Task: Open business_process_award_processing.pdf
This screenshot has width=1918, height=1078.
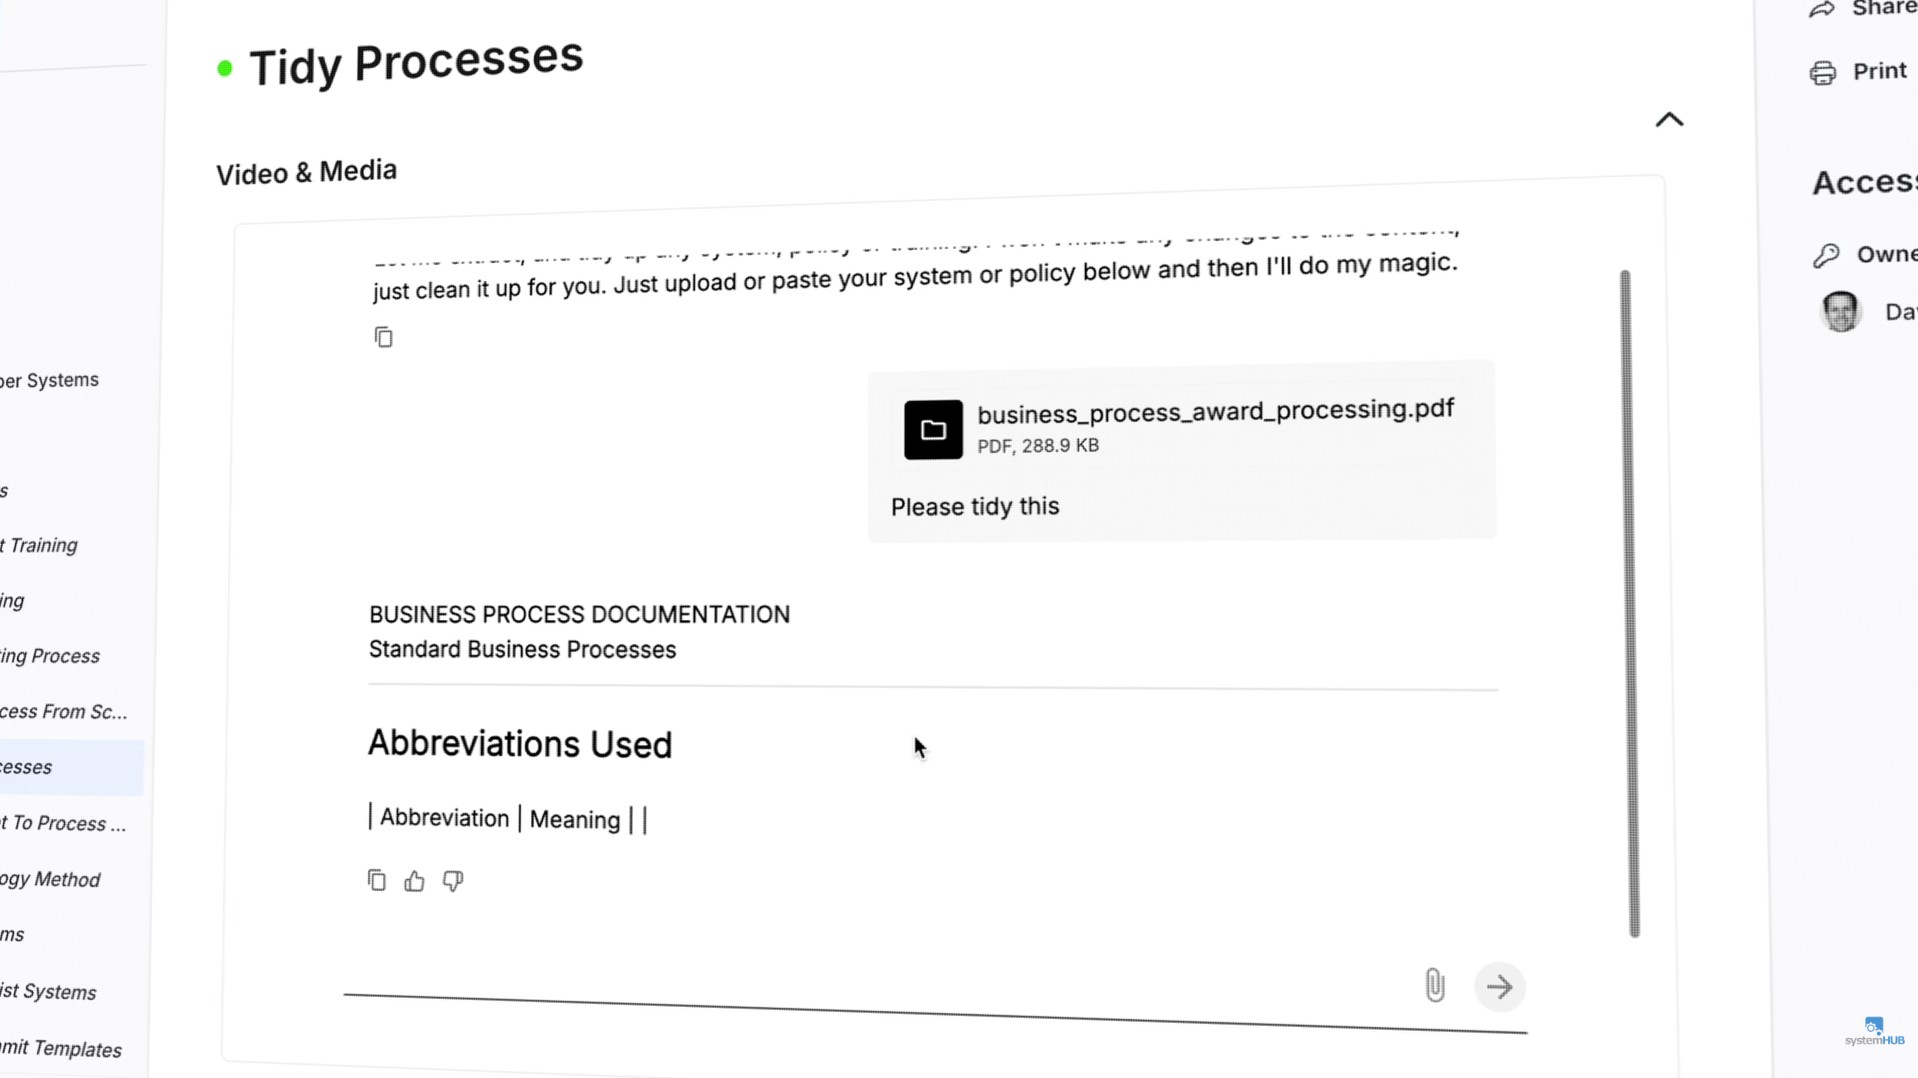Action: 1214,410
